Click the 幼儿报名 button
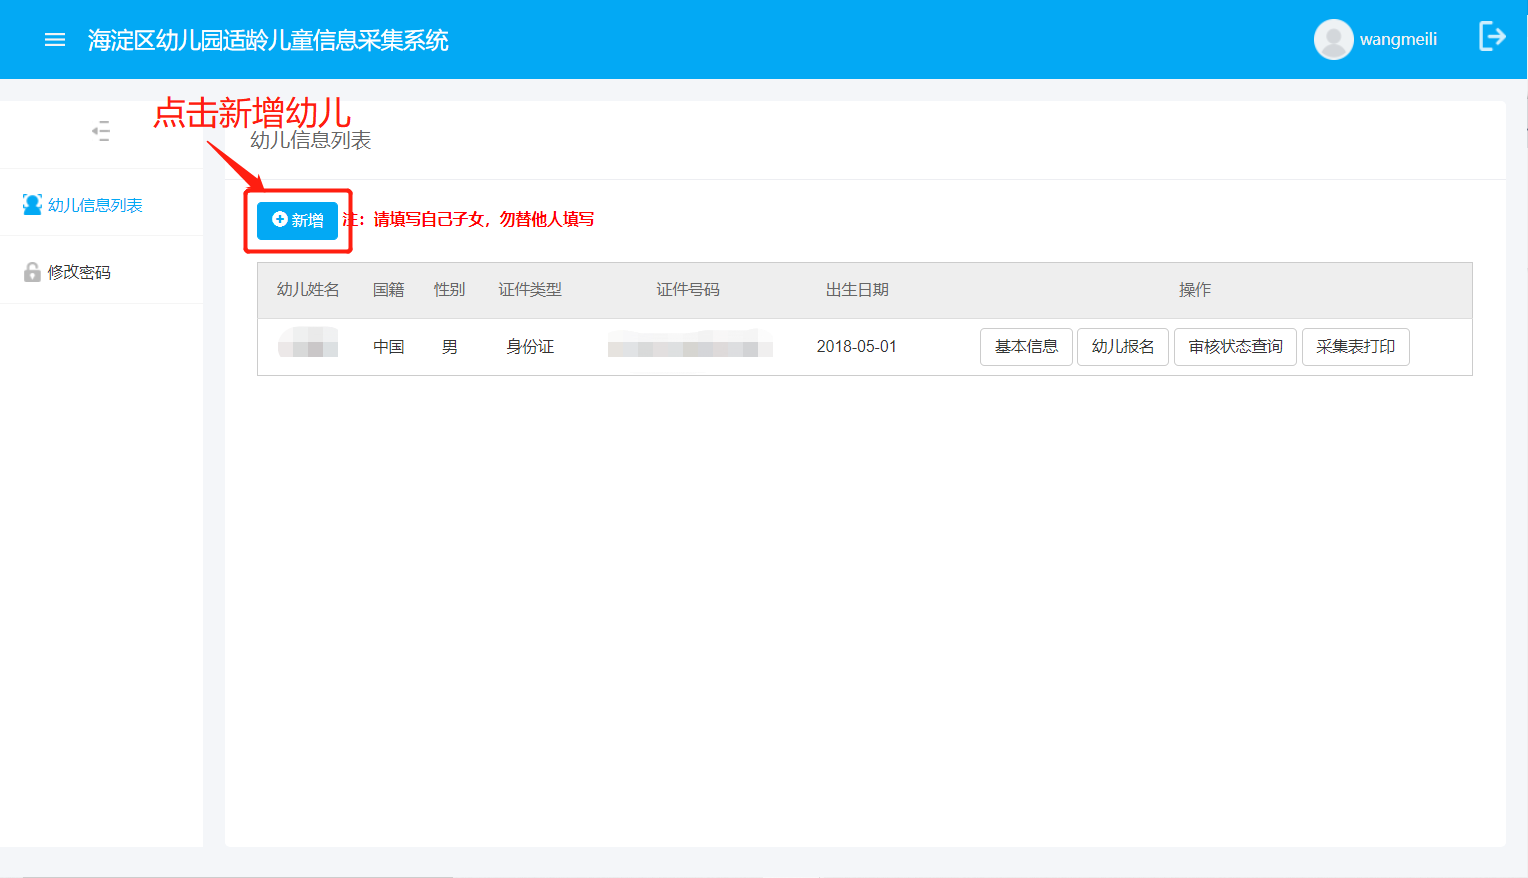1528x878 pixels. [1122, 347]
